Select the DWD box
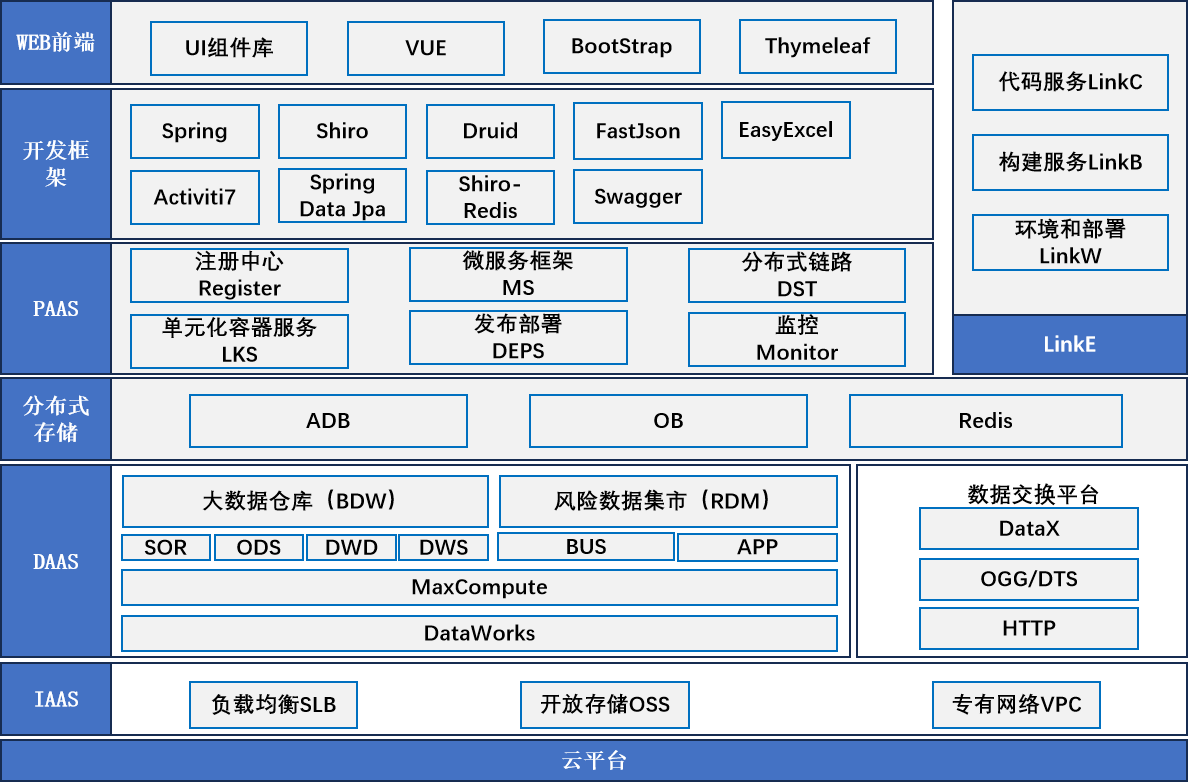Screen dimensions: 1188x782 pos(352,547)
